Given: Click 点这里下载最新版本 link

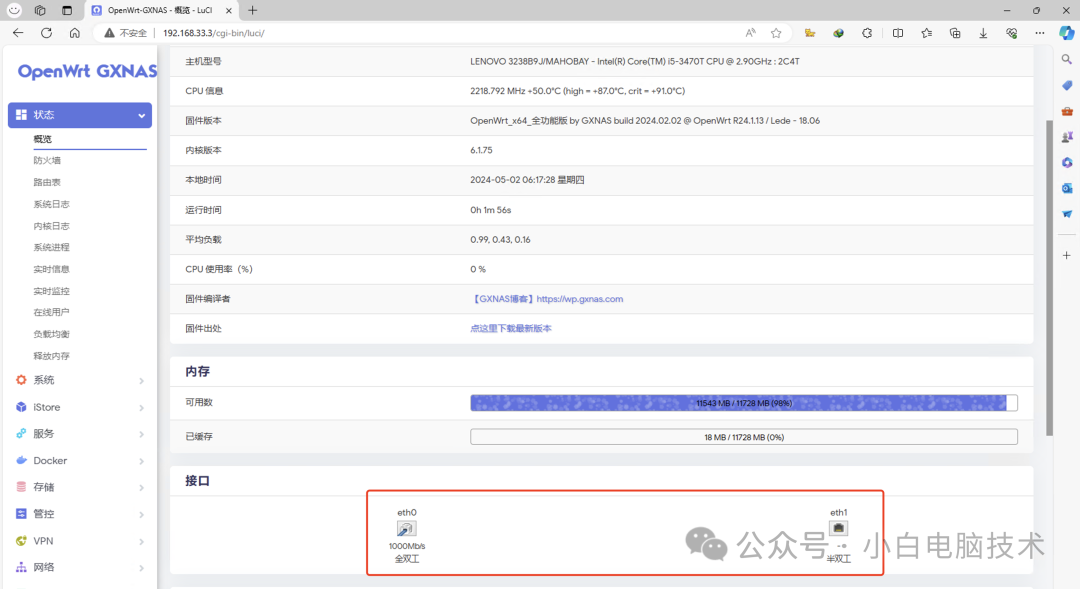Looking at the screenshot, I should tap(511, 329).
